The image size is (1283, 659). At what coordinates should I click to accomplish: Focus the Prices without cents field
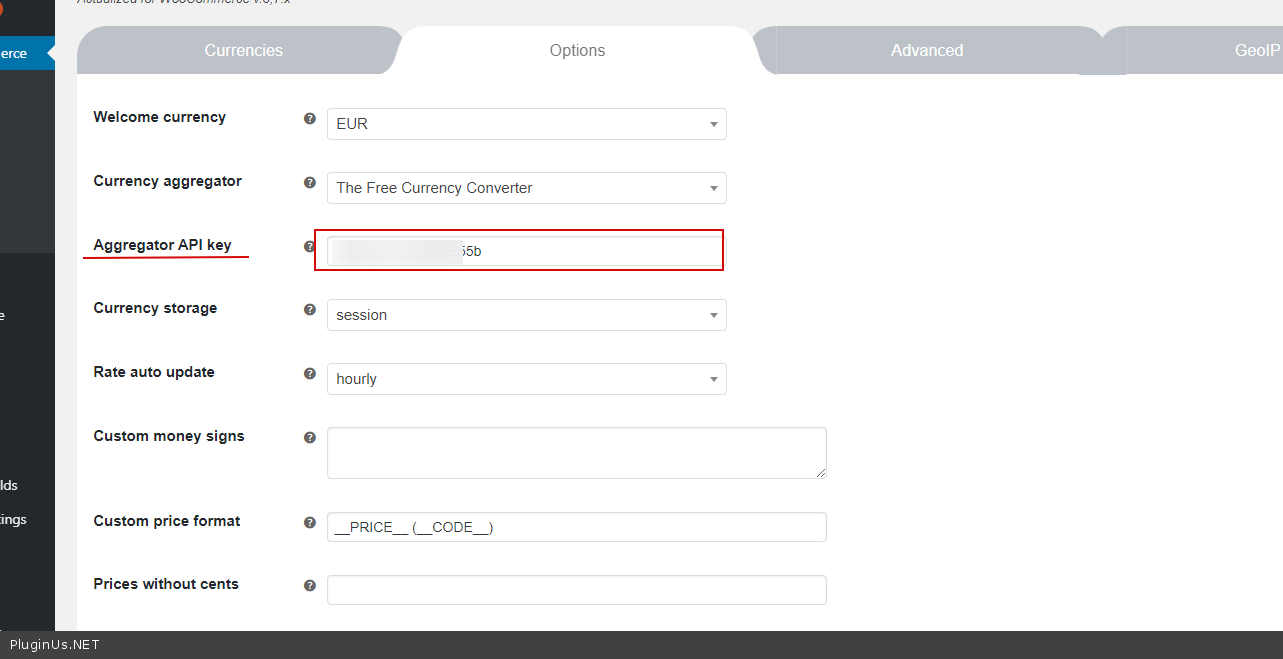pos(576,590)
